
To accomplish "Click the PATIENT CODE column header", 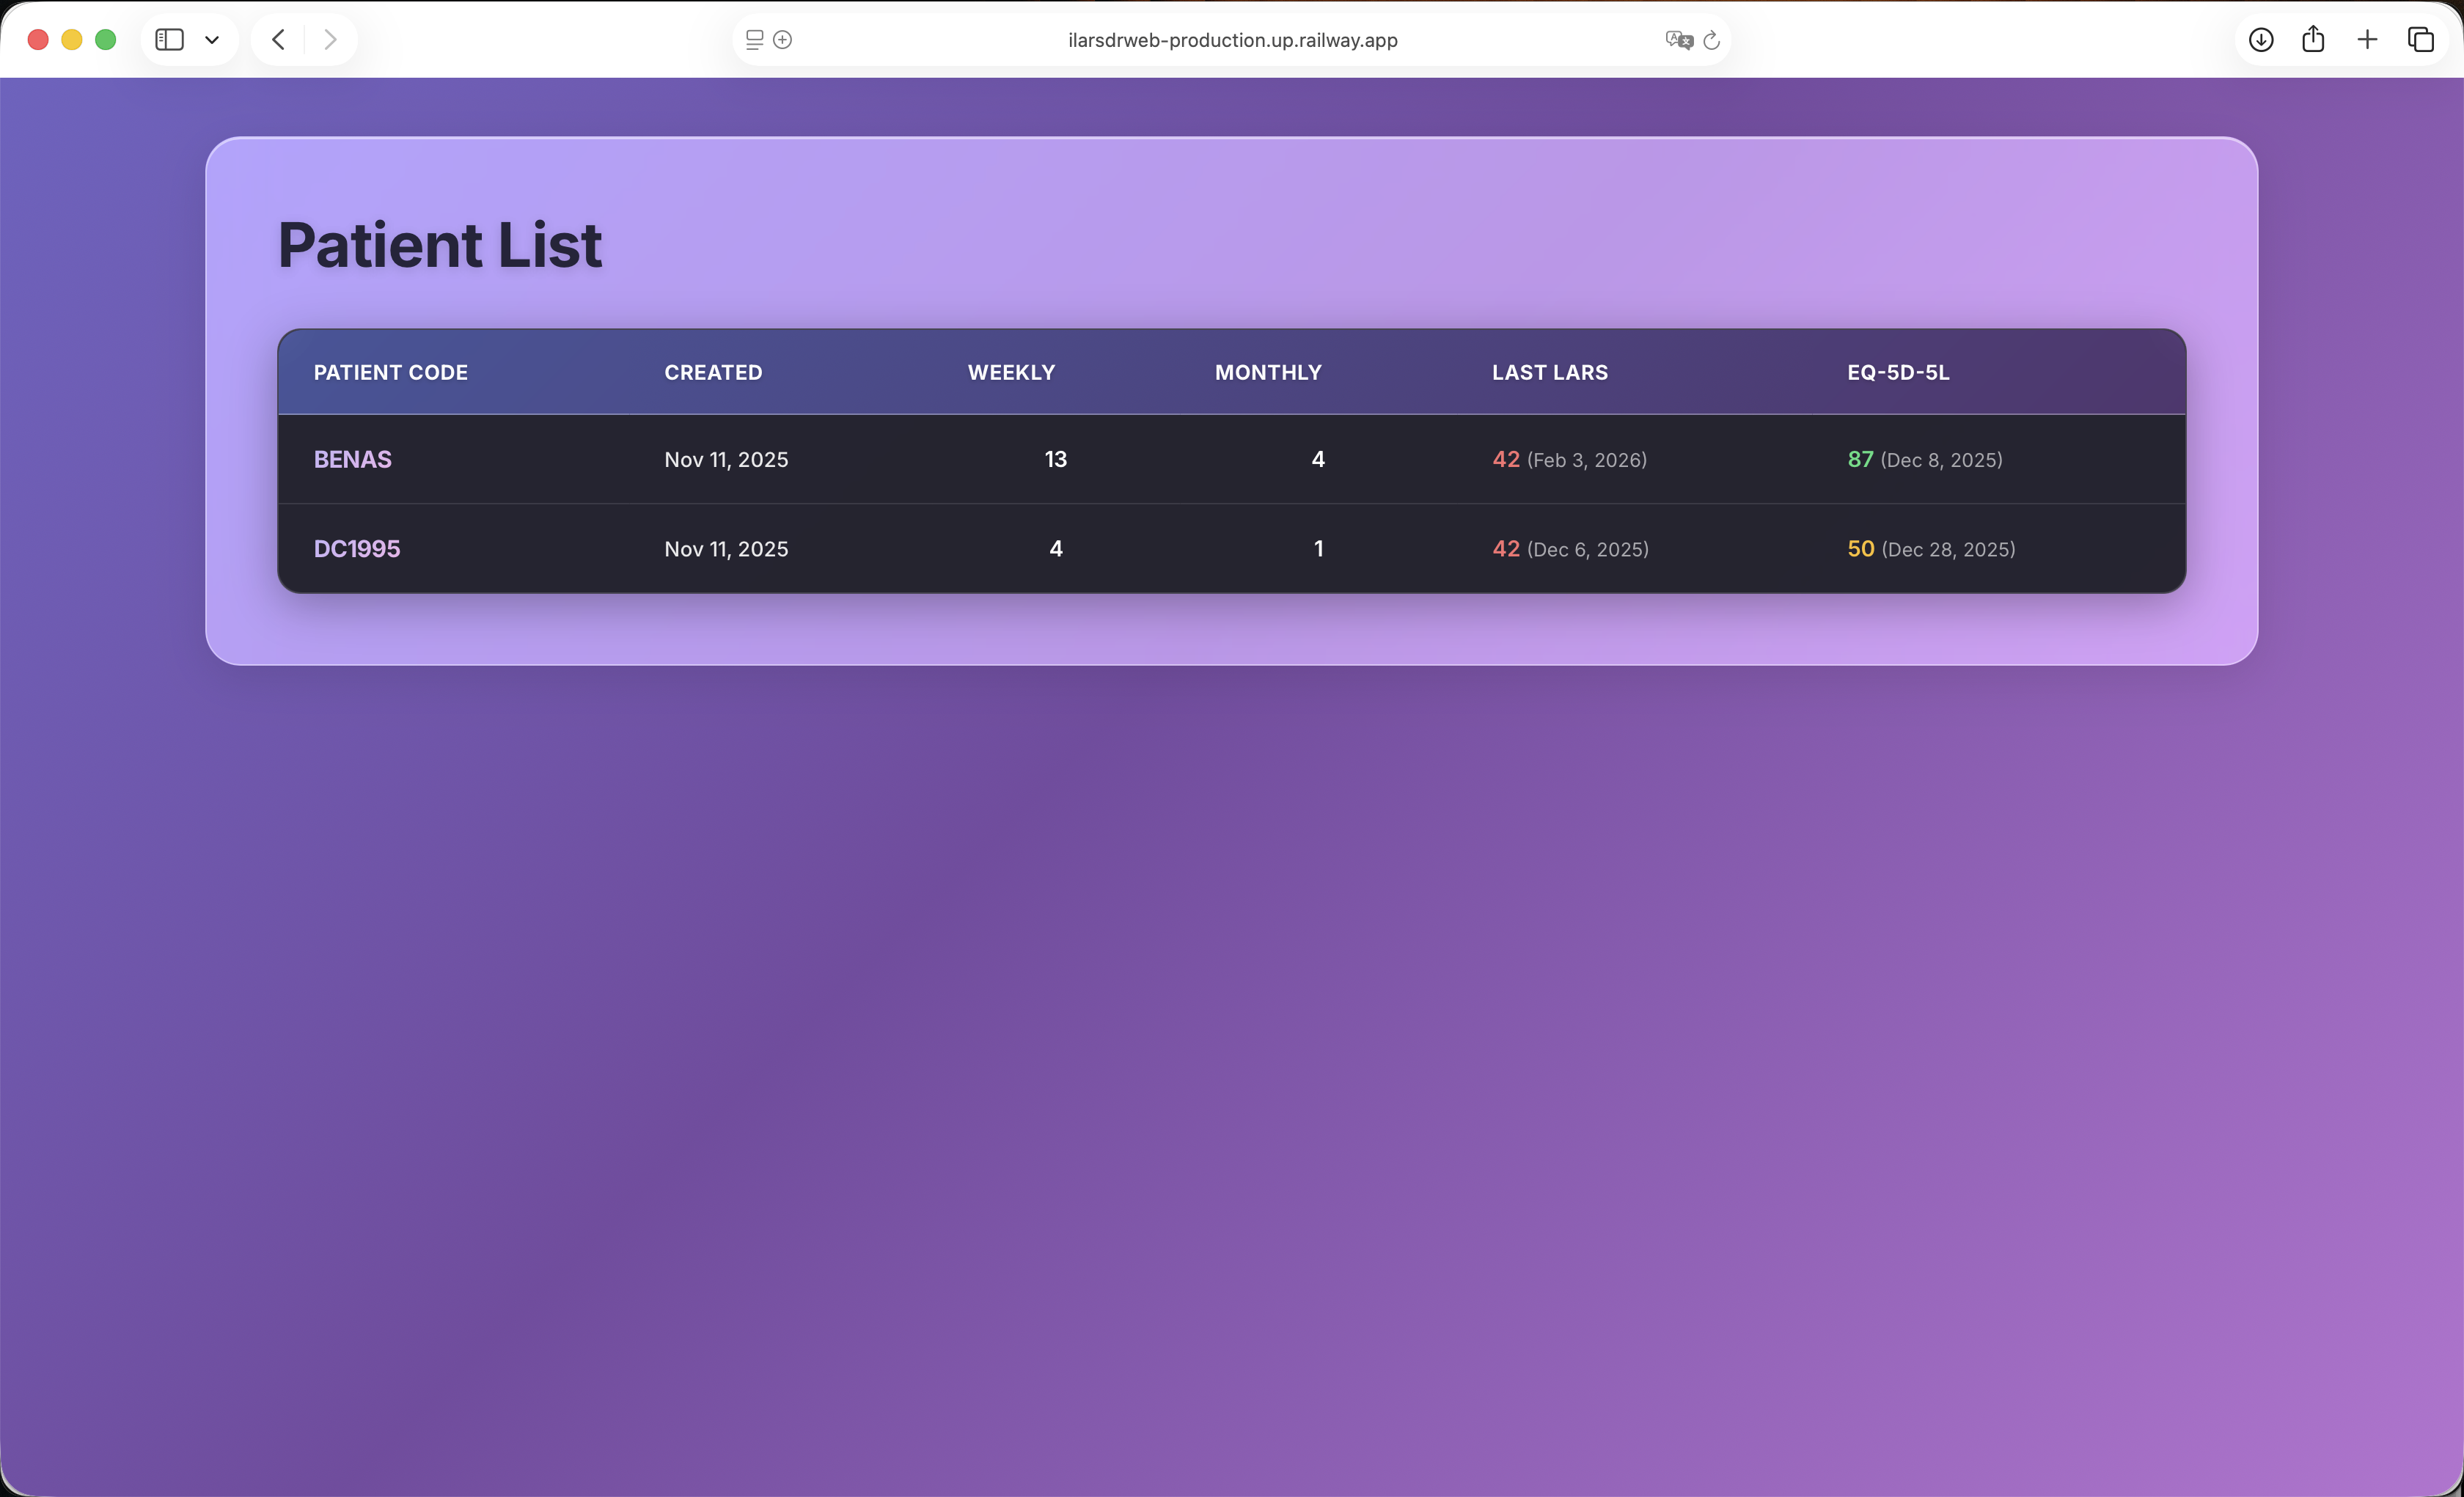I will tap(390, 372).
